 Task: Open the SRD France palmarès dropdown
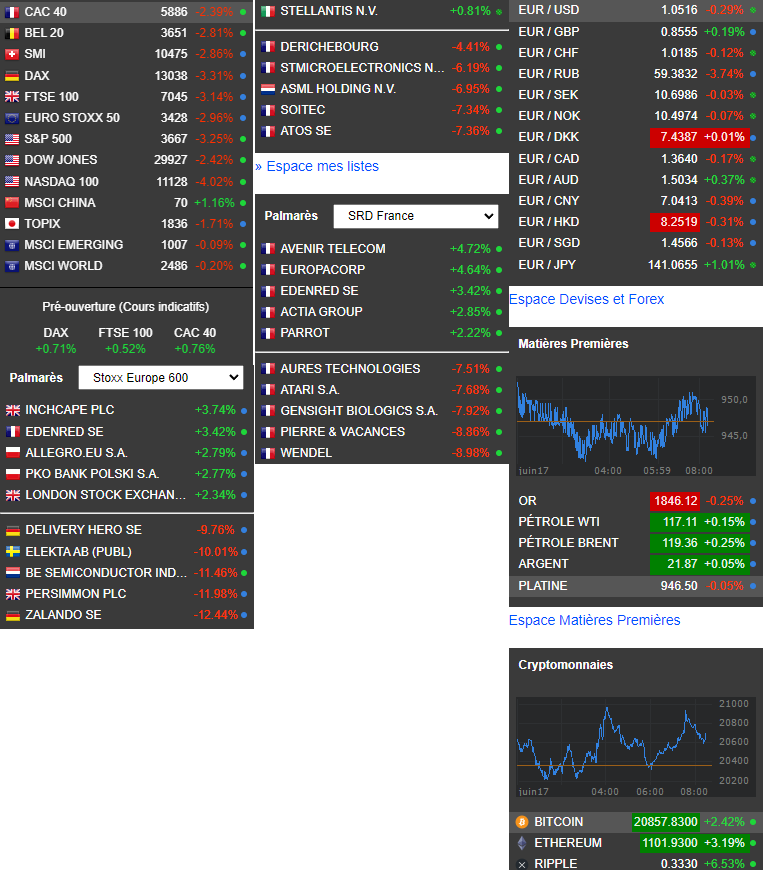(x=415, y=216)
